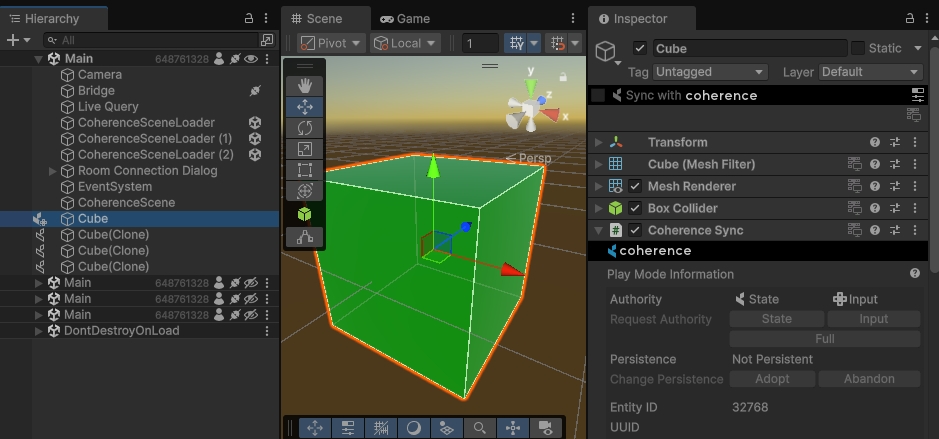This screenshot has height=439, width=939.
Task: Select the Rect Transform tool
Action: point(305,169)
